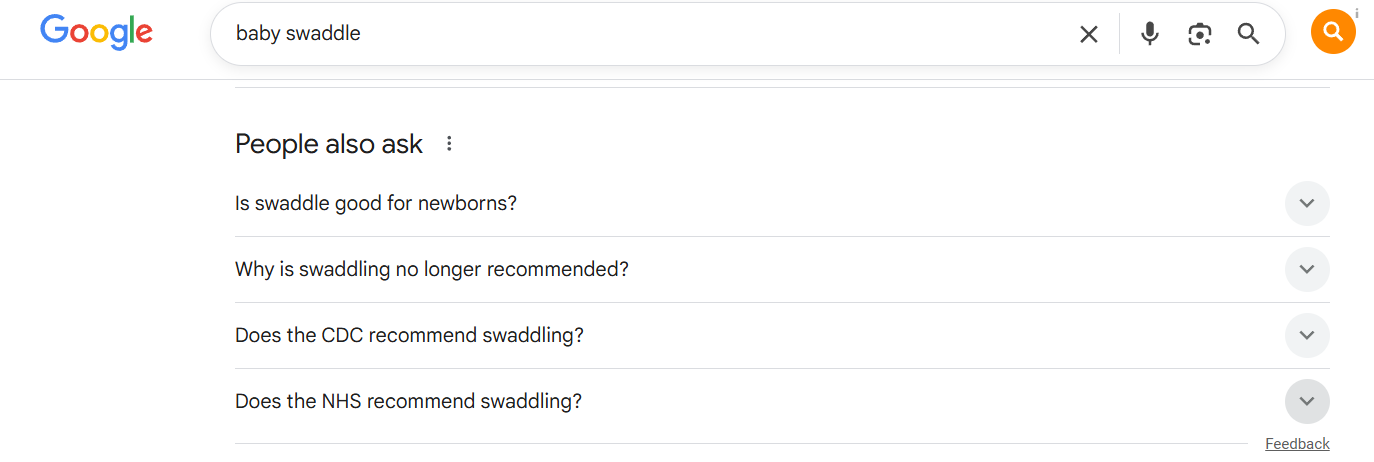Open 'Why is swaddling no longer recommended?' question

tap(431, 270)
